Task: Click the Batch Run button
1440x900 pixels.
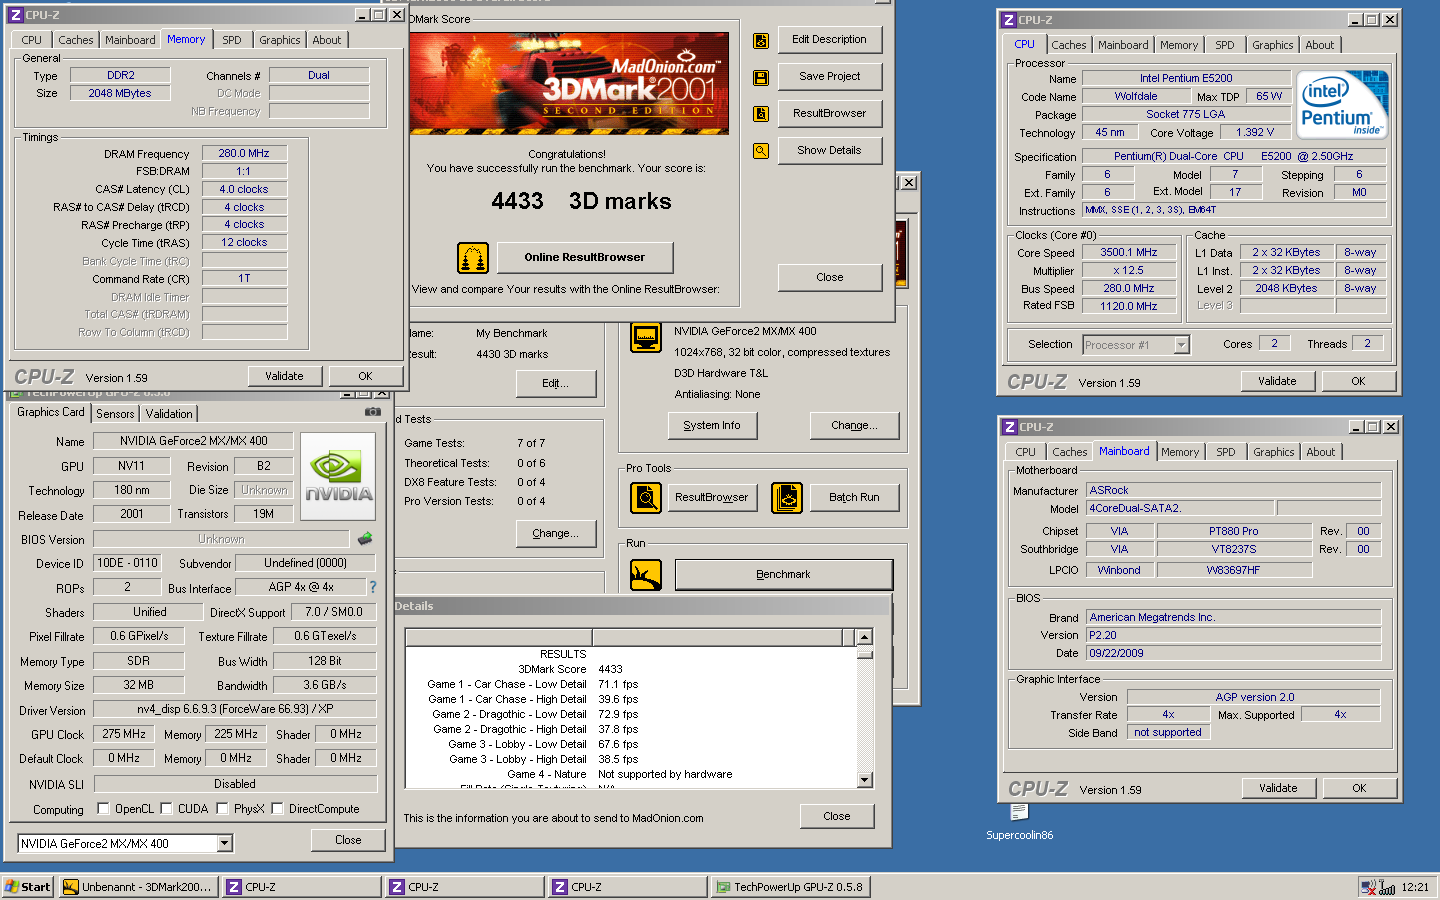Action: [x=854, y=498]
